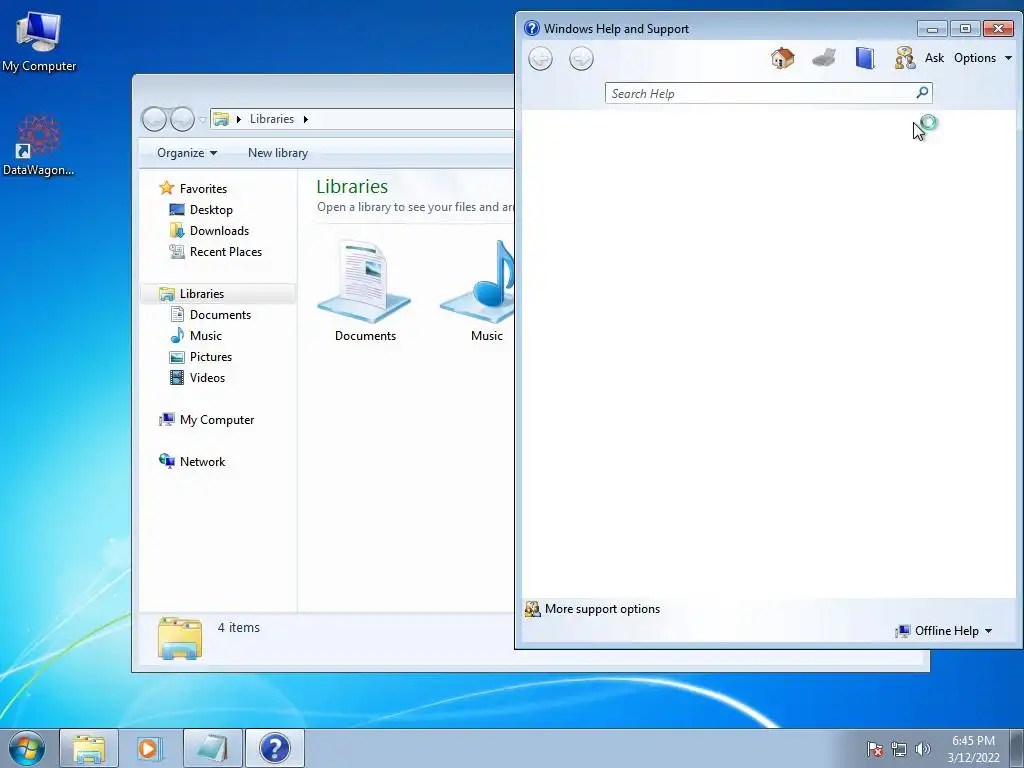Minimize the Windows Help and Support window

tap(932, 29)
